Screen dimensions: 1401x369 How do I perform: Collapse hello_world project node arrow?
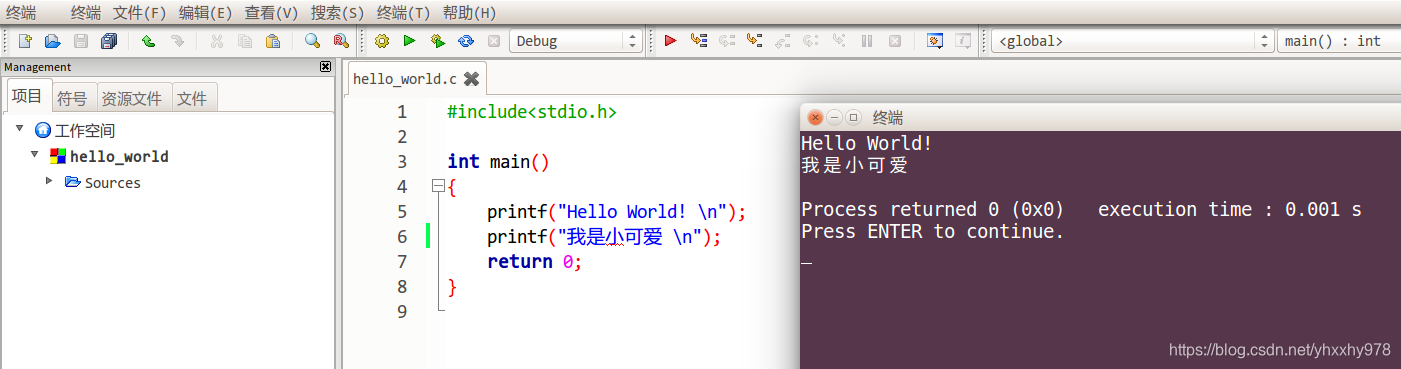(34, 154)
